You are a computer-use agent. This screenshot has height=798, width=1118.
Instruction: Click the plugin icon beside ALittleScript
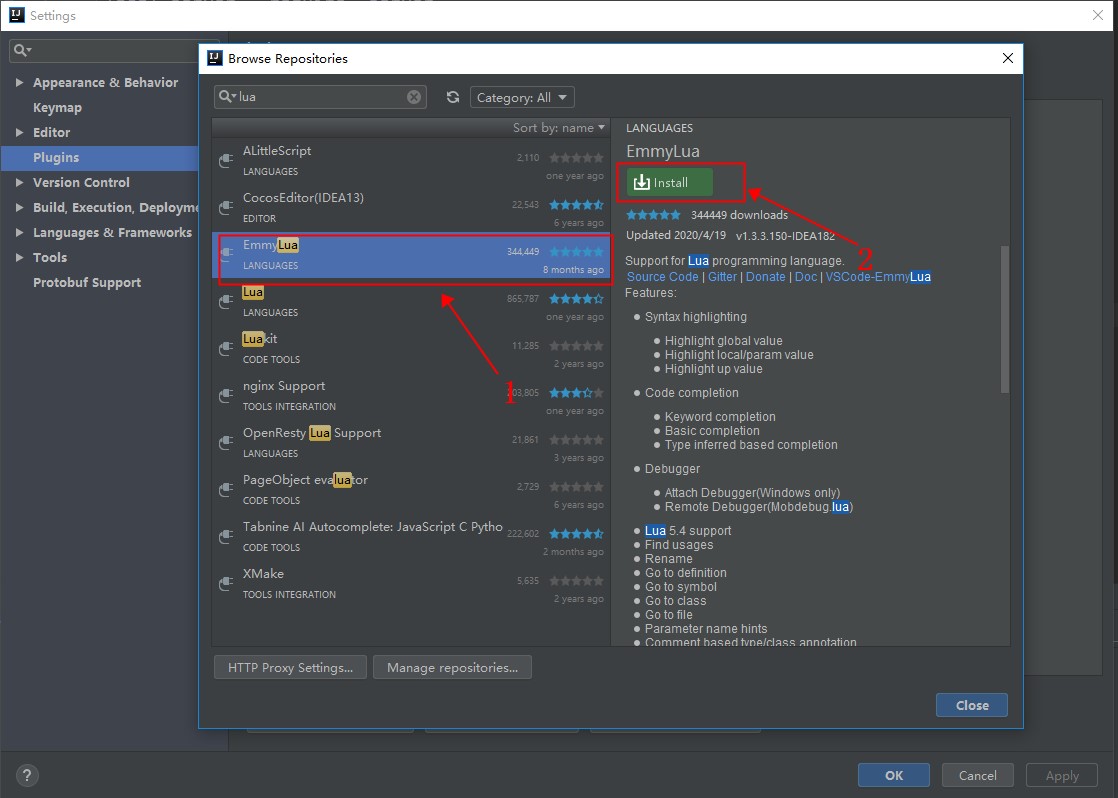pyautogui.click(x=226, y=160)
